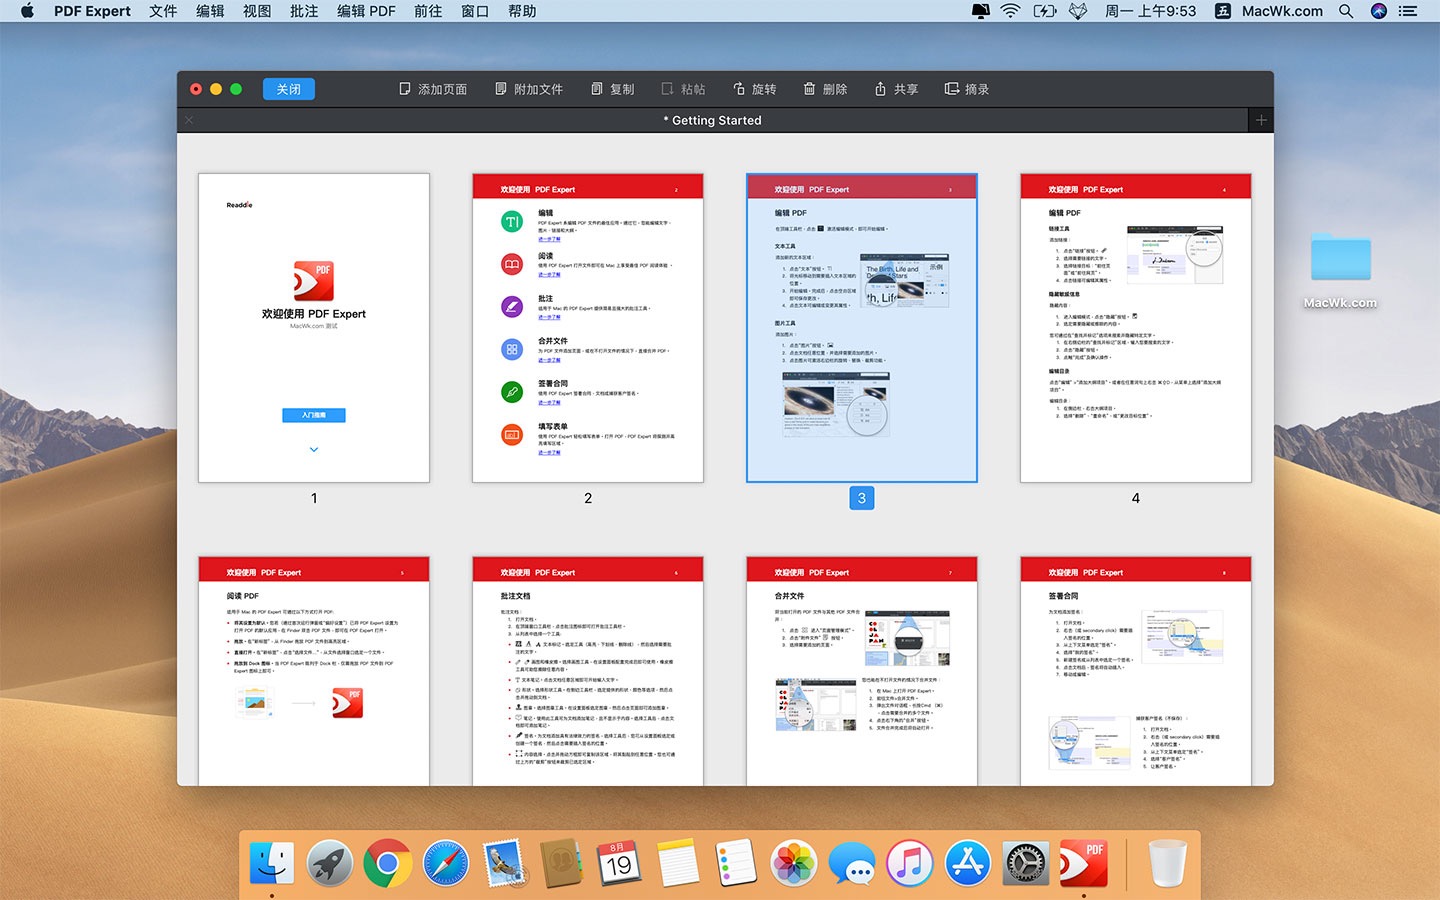Select page 4 thumbnail with 链接工具
Screen dimensions: 1440x900
1136,328
